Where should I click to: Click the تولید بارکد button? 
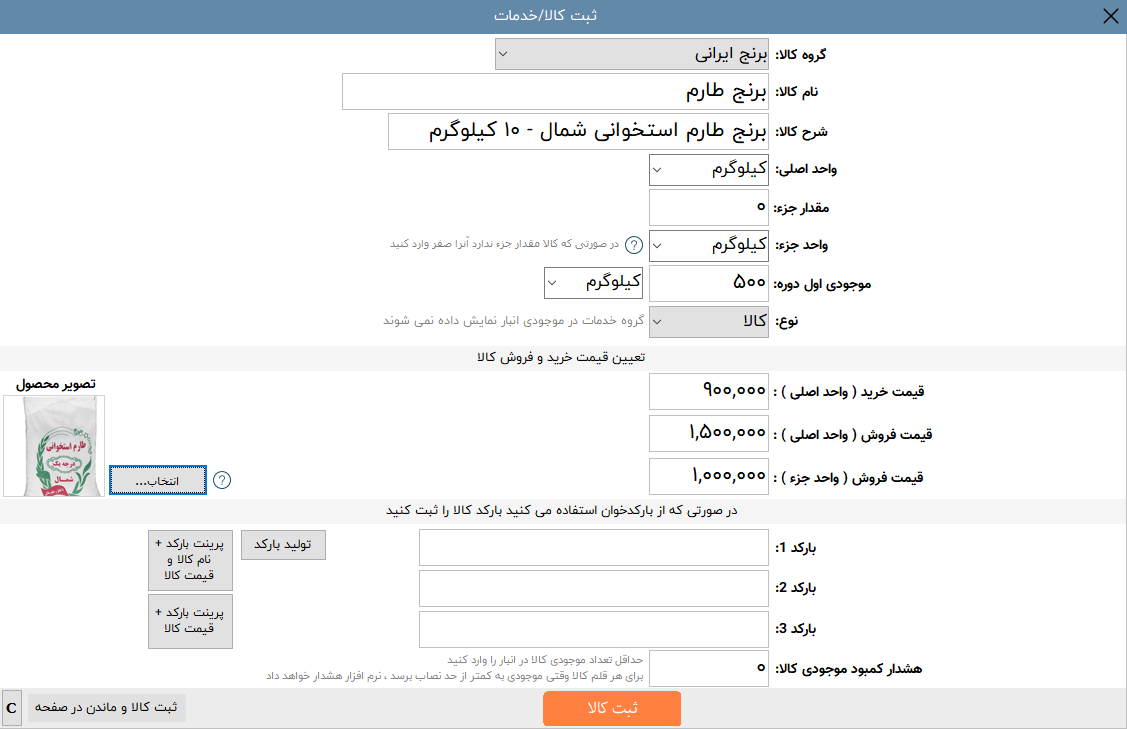[x=283, y=545]
